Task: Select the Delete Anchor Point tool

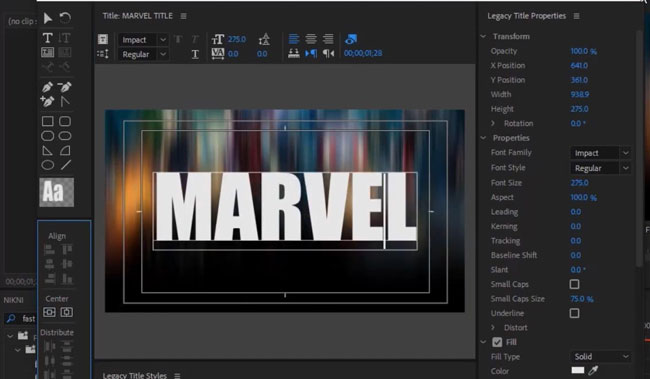Action: click(x=65, y=86)
